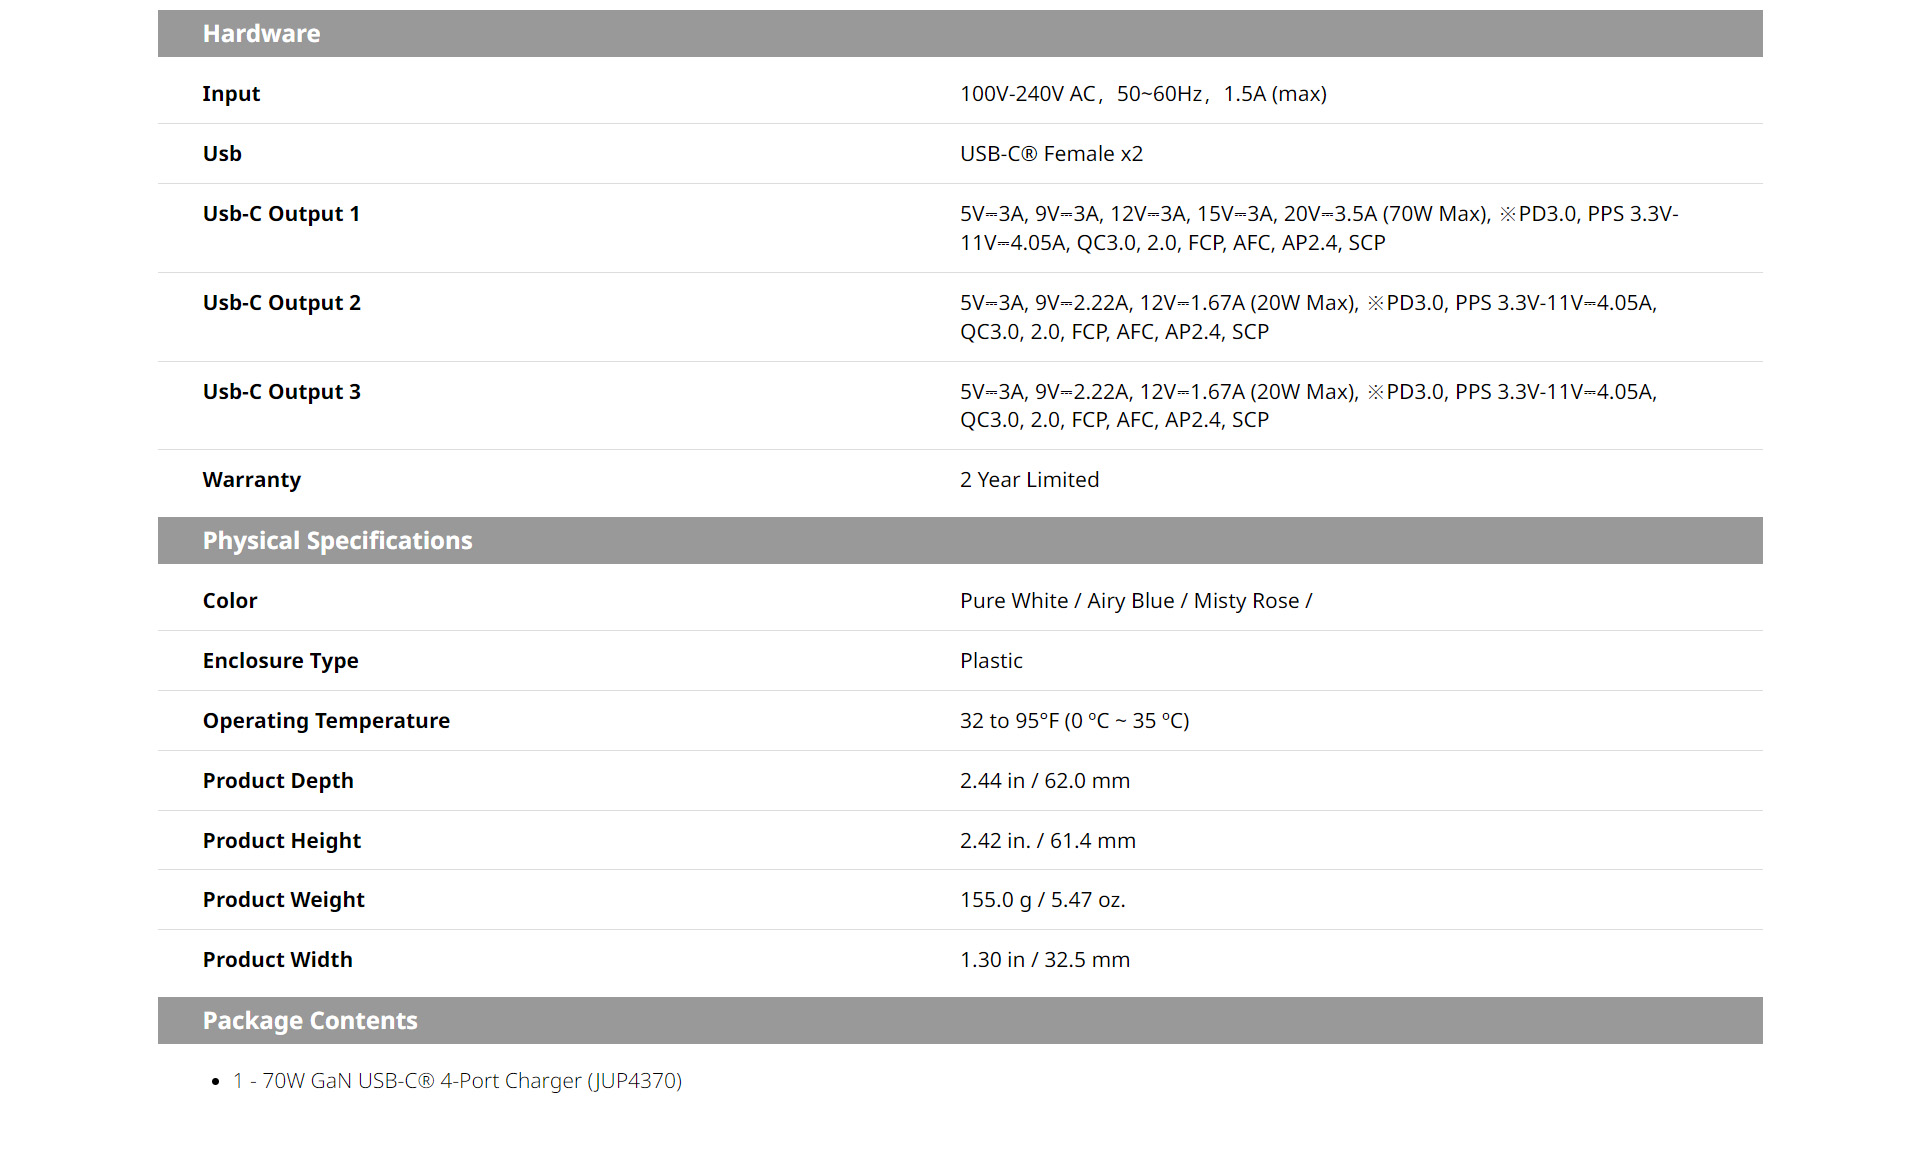Click the Warranty row label

[x=251, y=480]
